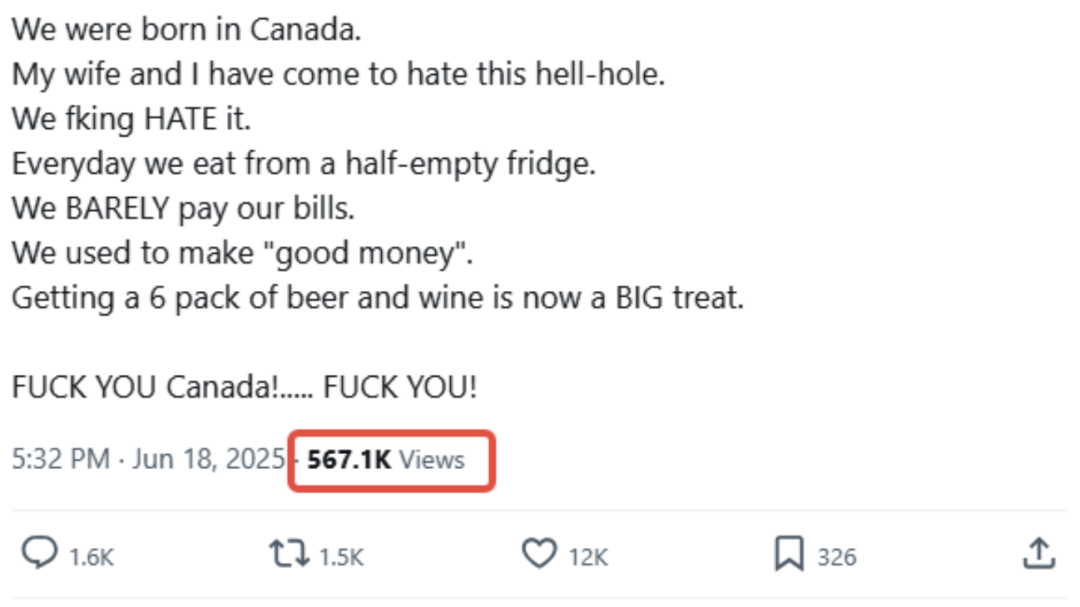Click the 1.6K reply count

[x=92, y=557]
